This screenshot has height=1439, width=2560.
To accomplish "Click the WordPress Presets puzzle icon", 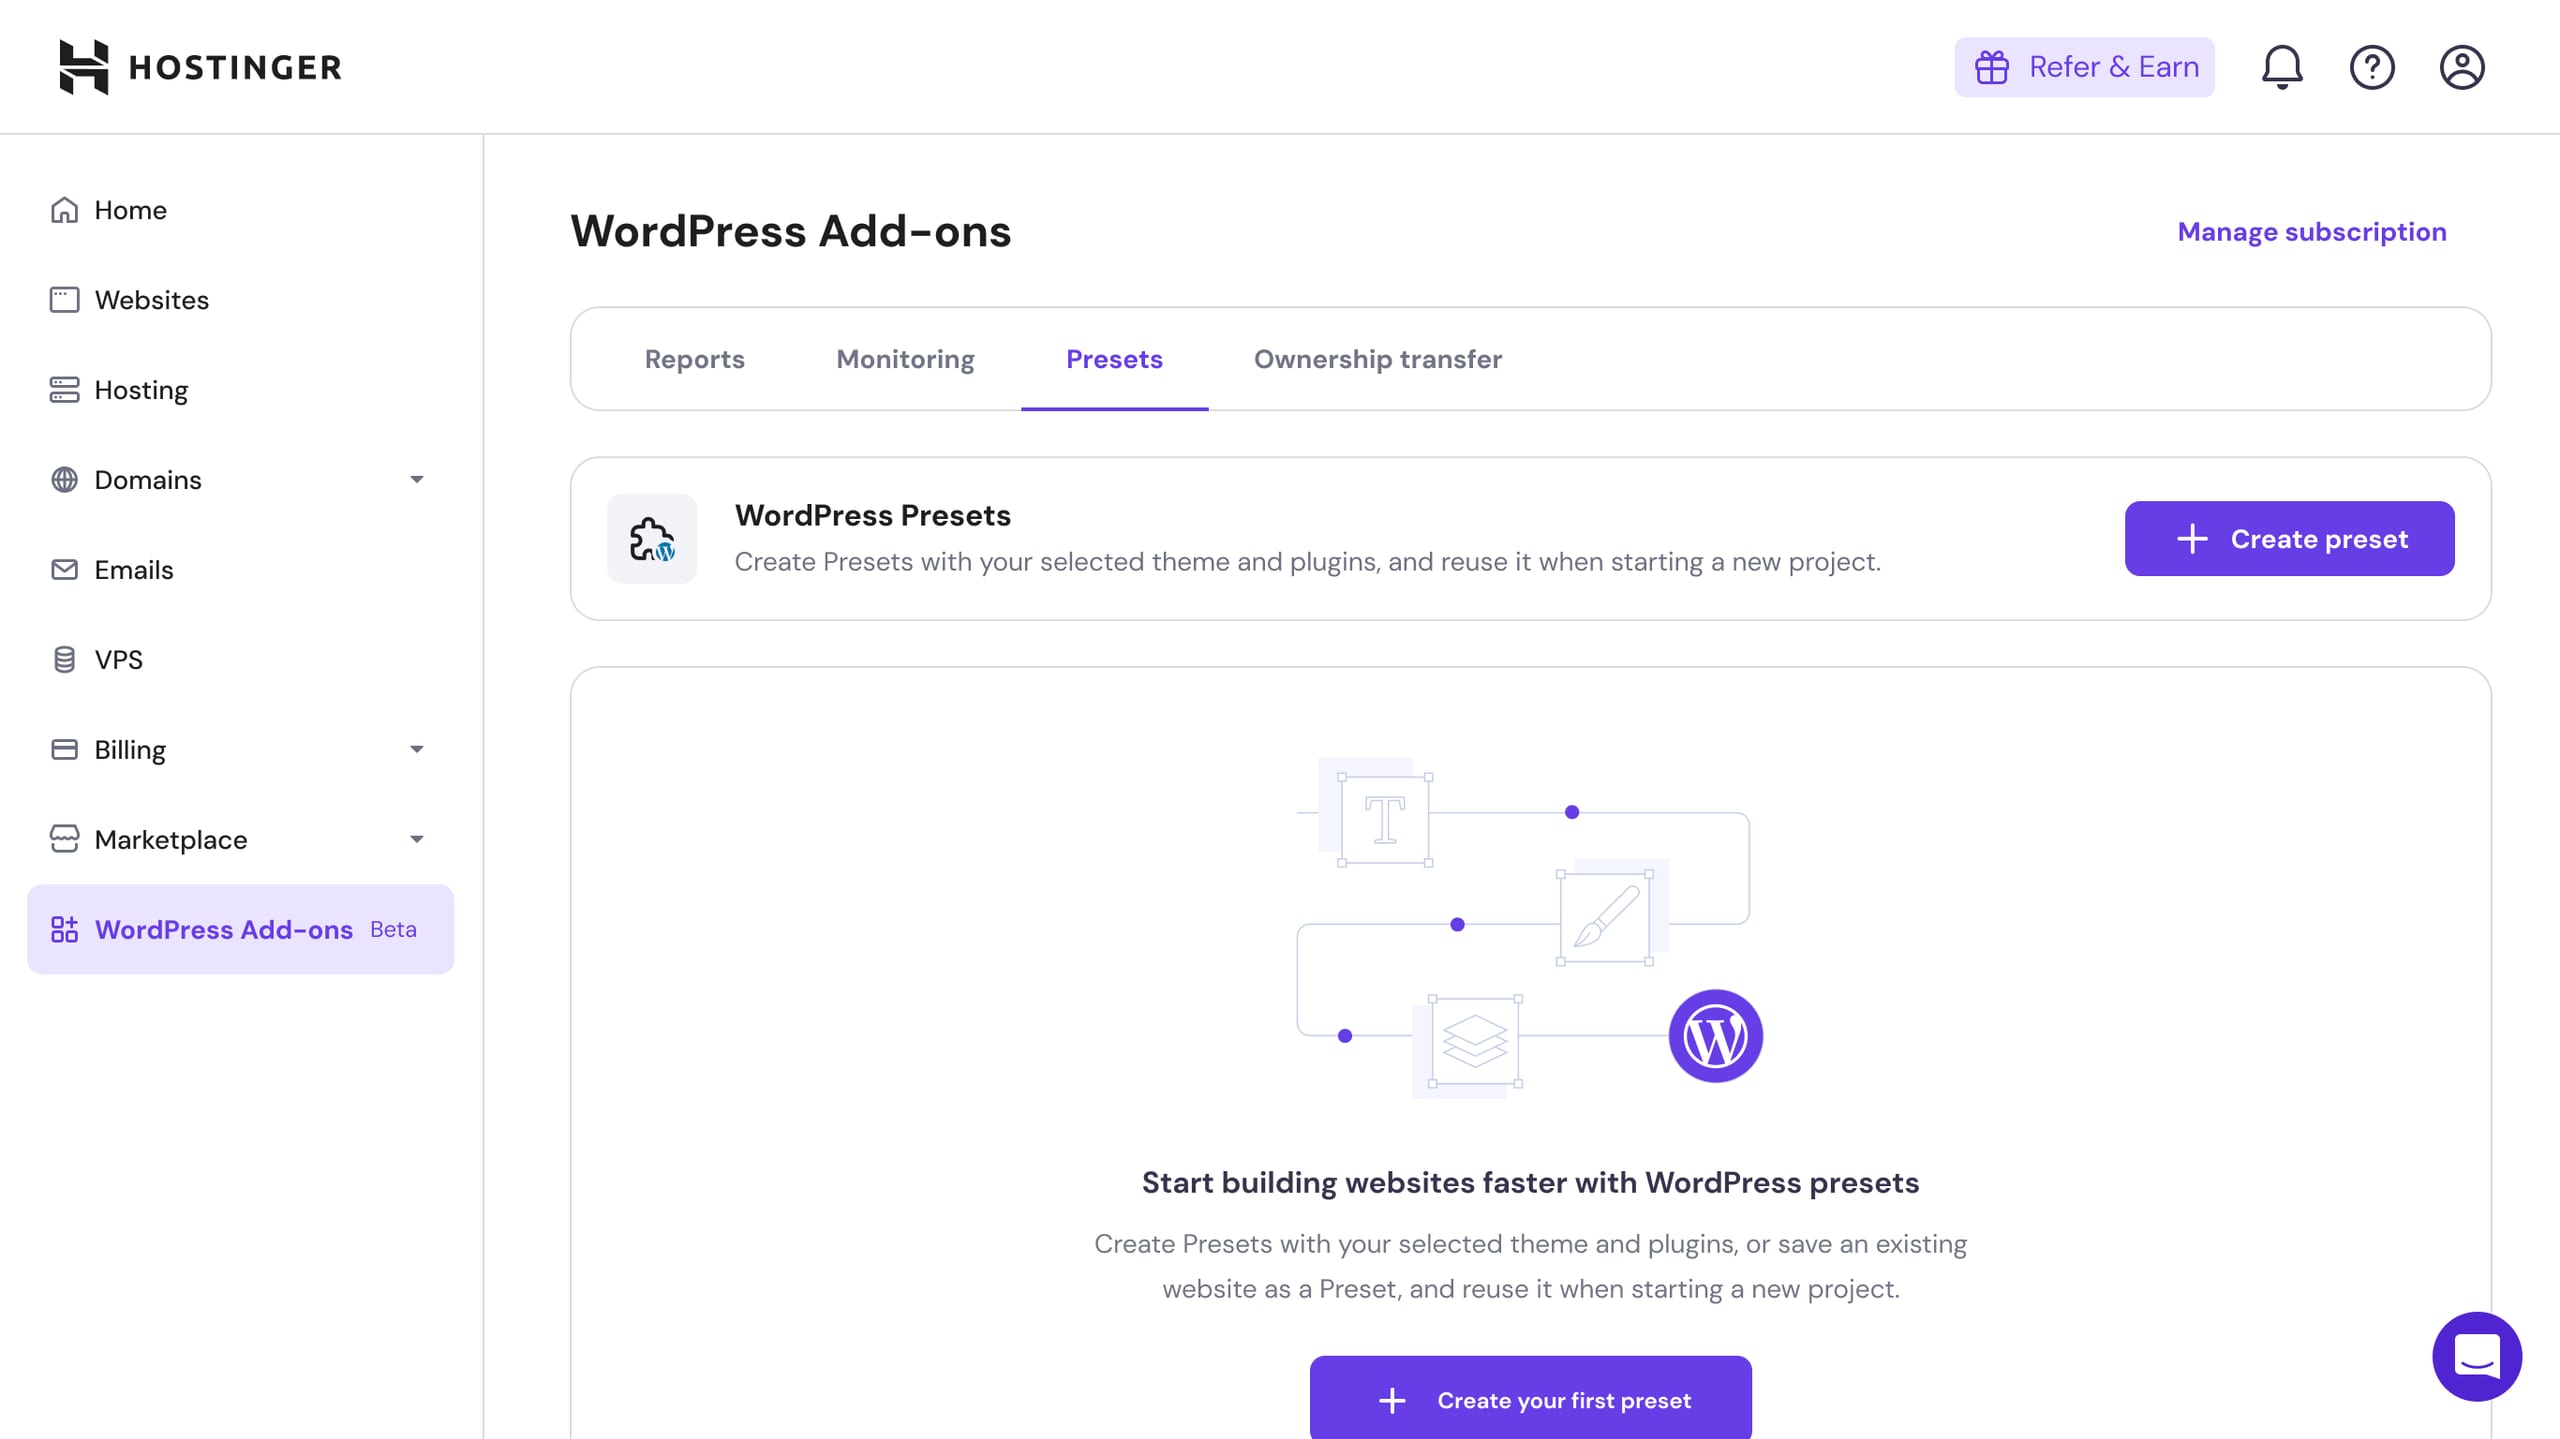I will pyautogui.click(x=652, y=539).
